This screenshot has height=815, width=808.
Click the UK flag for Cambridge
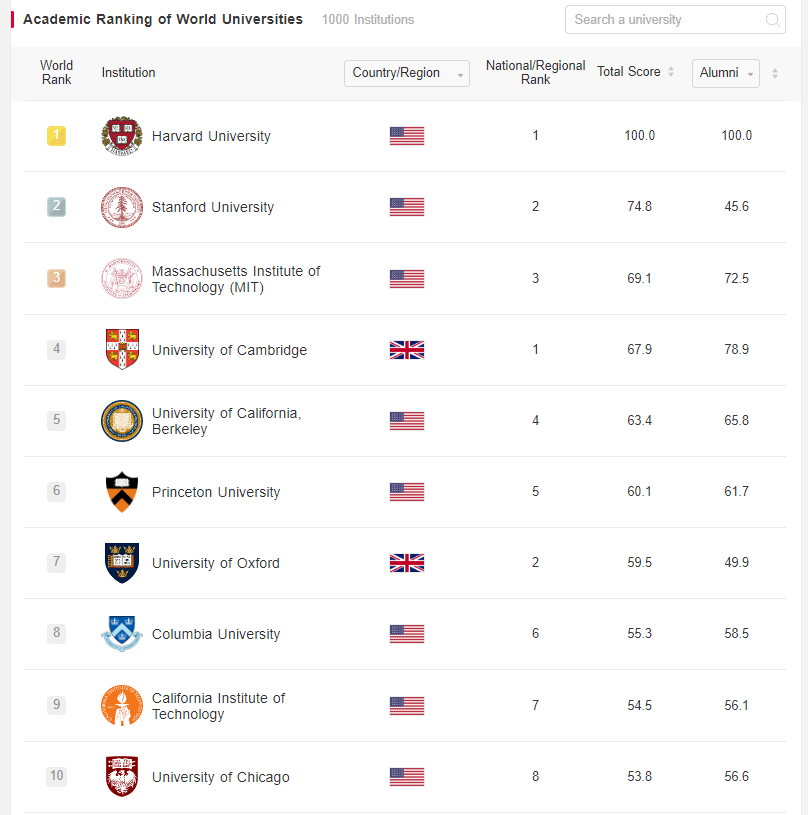tap(407, 350)
